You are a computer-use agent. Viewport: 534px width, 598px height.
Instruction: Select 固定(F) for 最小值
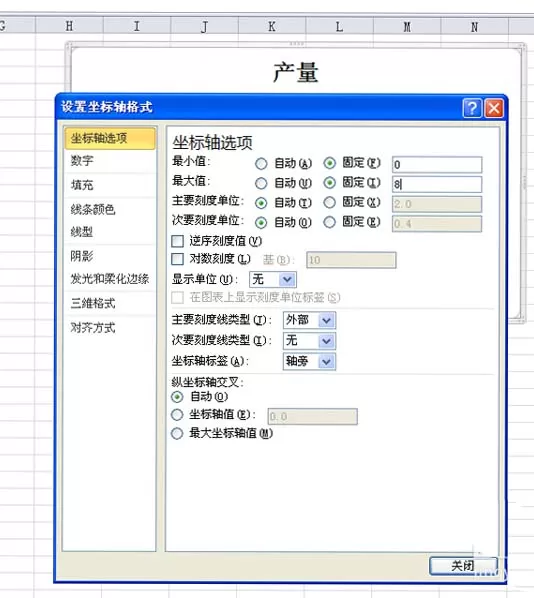(x=330, y=163)
